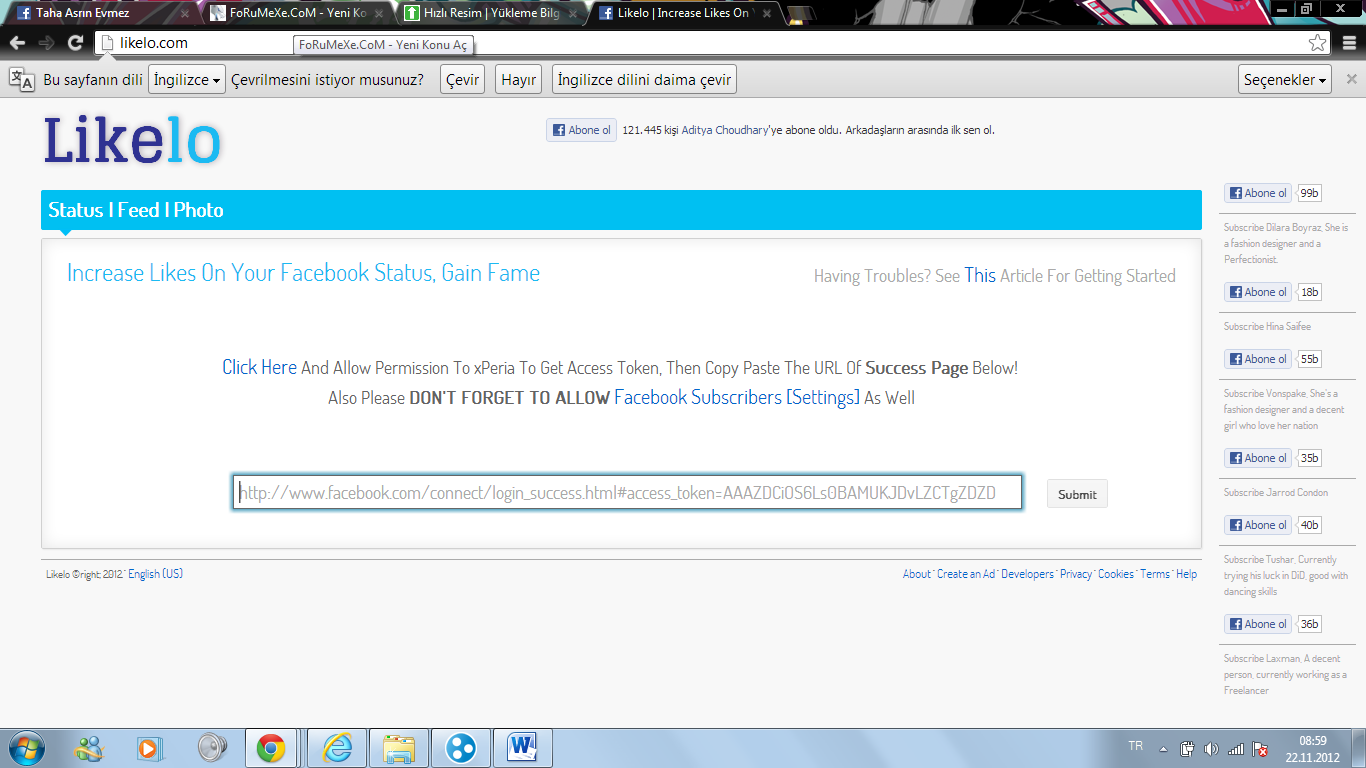Screen dimensions: 1366x768
Task: Click İngilizce dilini daima çevir button
Action: pyautogui.click(x=644, y=80)
